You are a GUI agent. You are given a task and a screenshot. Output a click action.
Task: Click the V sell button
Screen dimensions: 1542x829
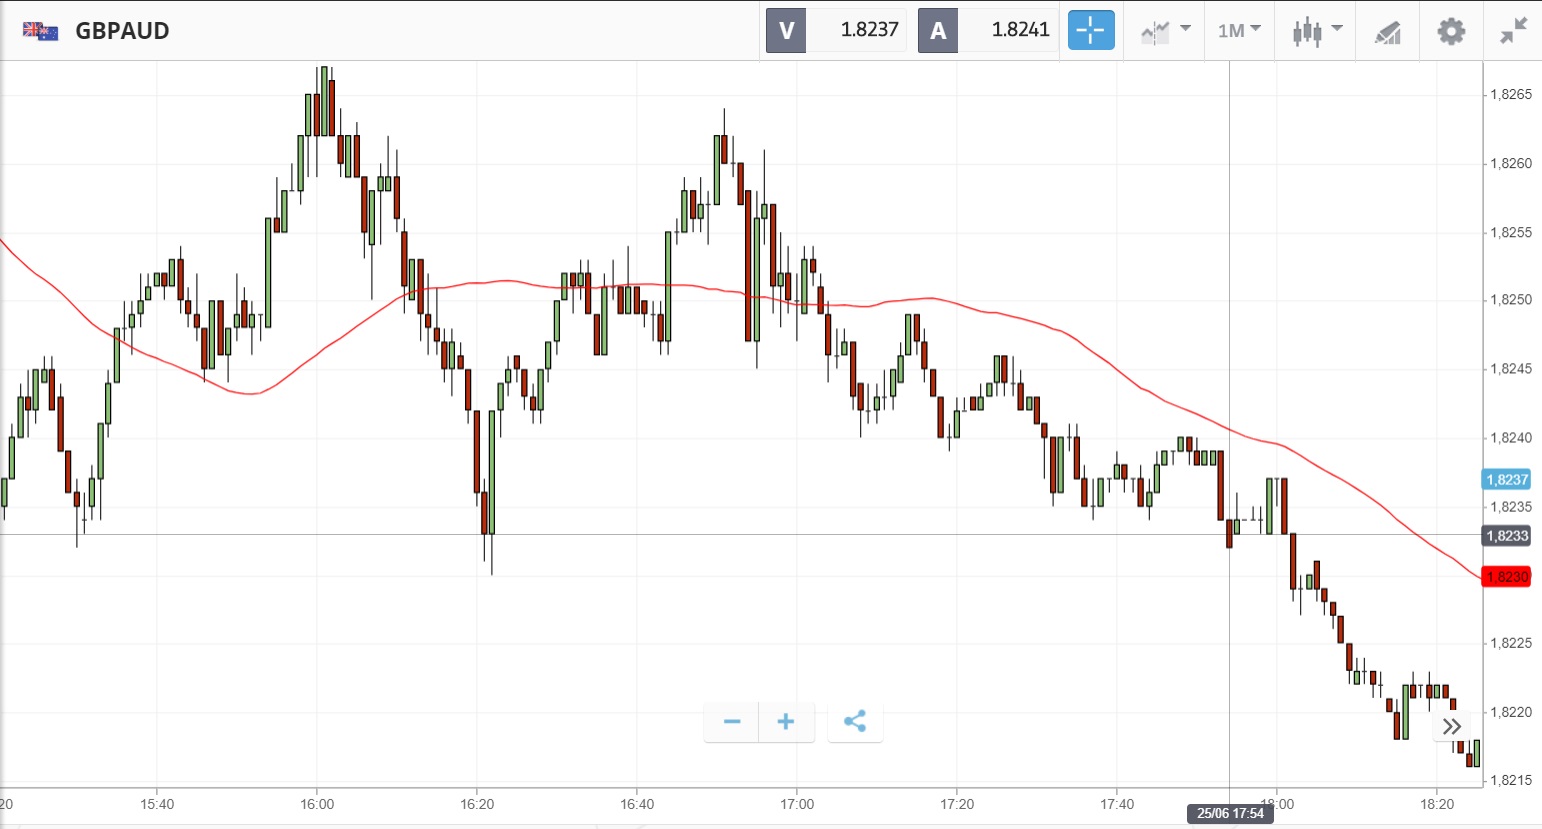pyautogui.click(x=786, y=30)
